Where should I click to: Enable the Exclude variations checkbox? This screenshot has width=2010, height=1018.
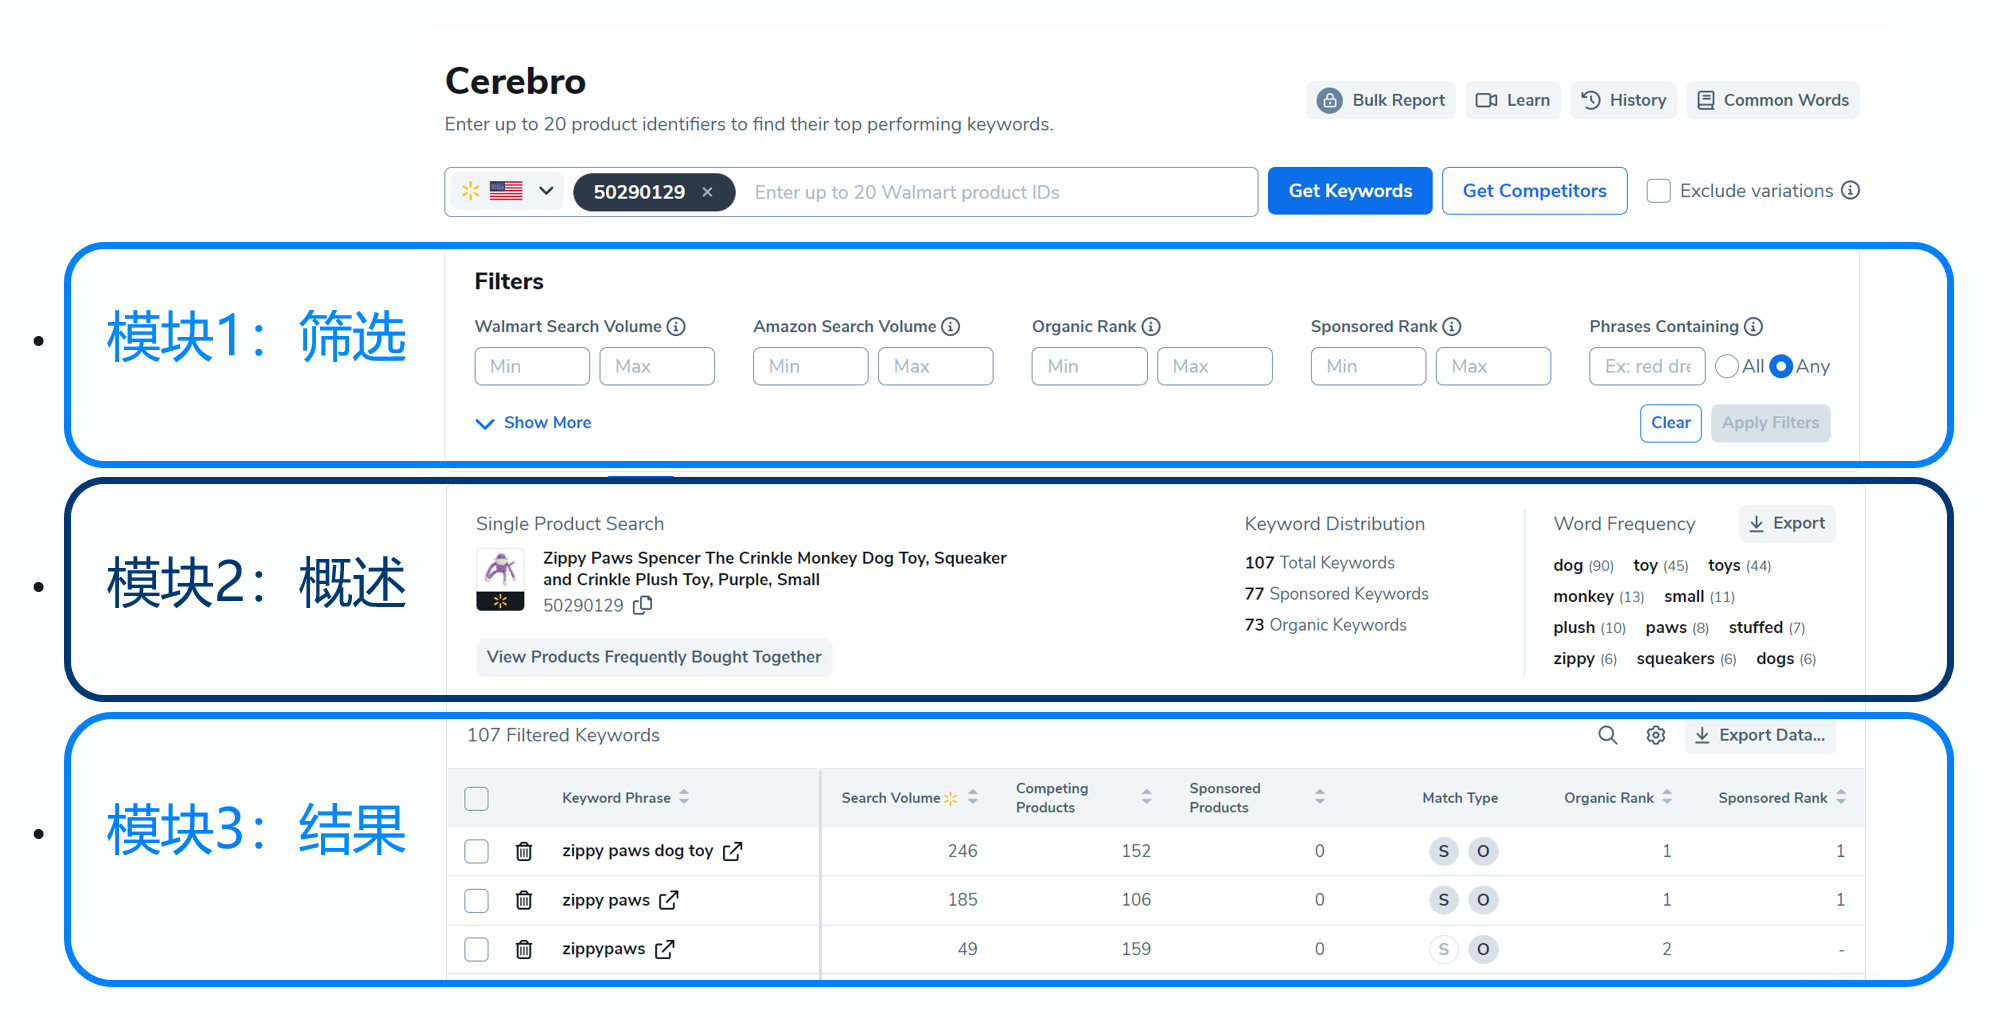click(1658, 191)
